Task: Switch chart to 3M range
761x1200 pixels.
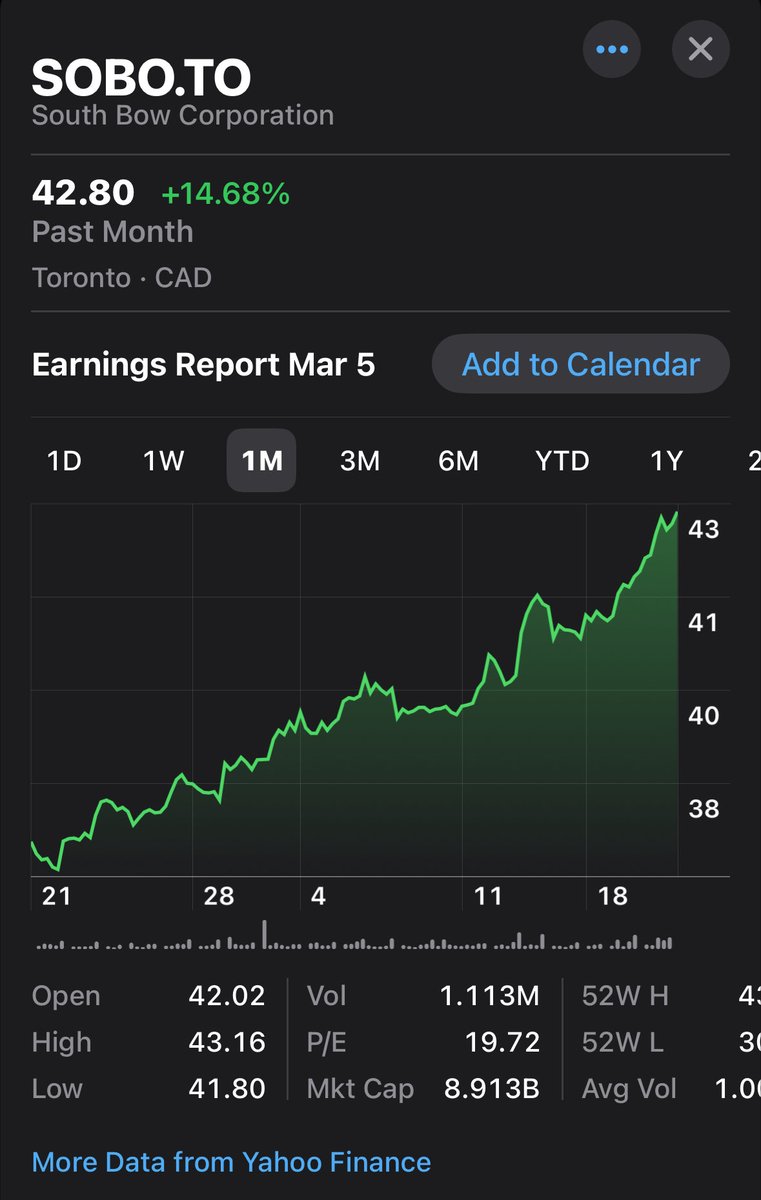Action: tap(360, 460)
